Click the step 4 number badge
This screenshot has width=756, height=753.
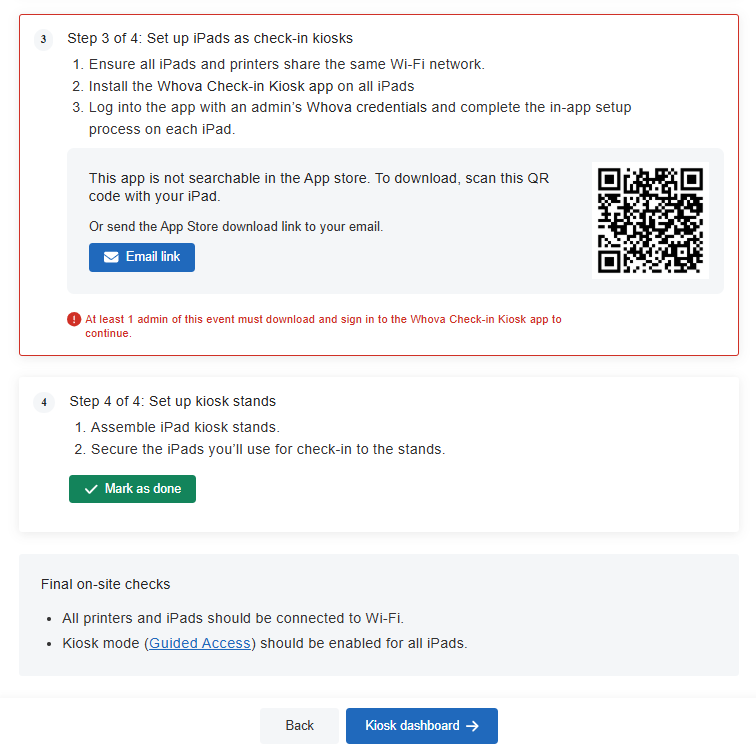coord(44,402)
